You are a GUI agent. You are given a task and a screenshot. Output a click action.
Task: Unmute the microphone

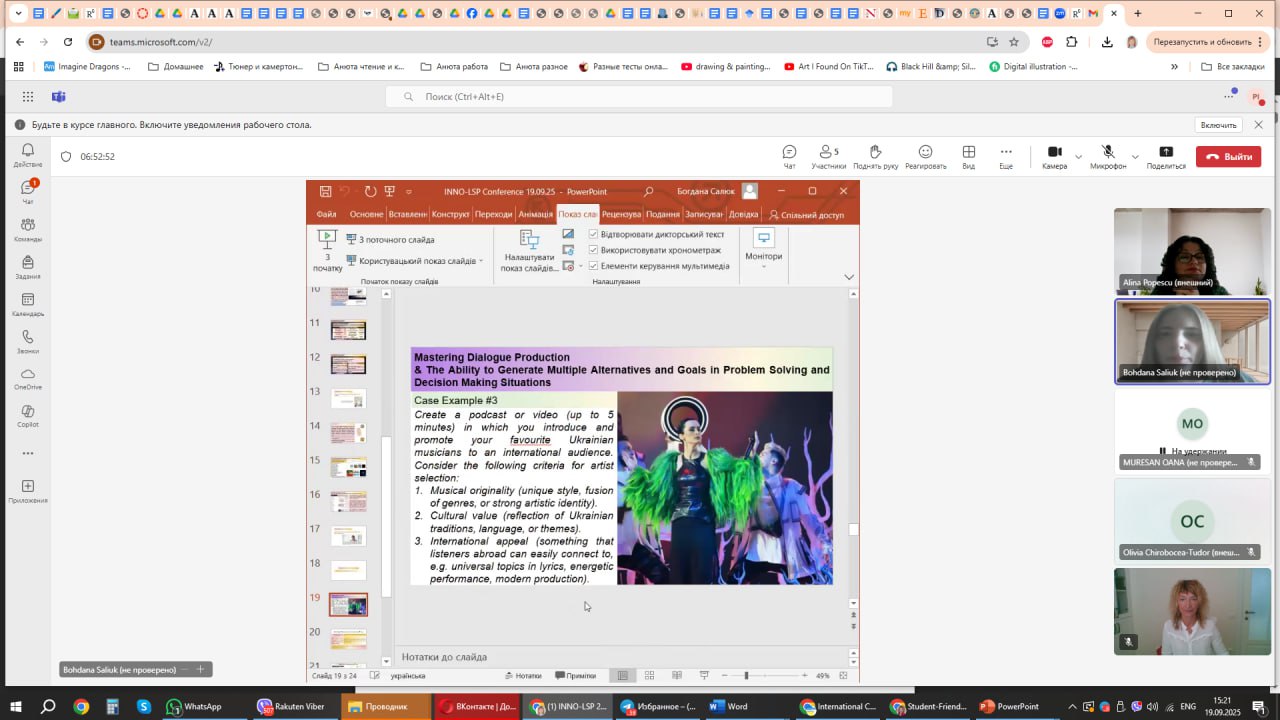[x=1108, y=156]
